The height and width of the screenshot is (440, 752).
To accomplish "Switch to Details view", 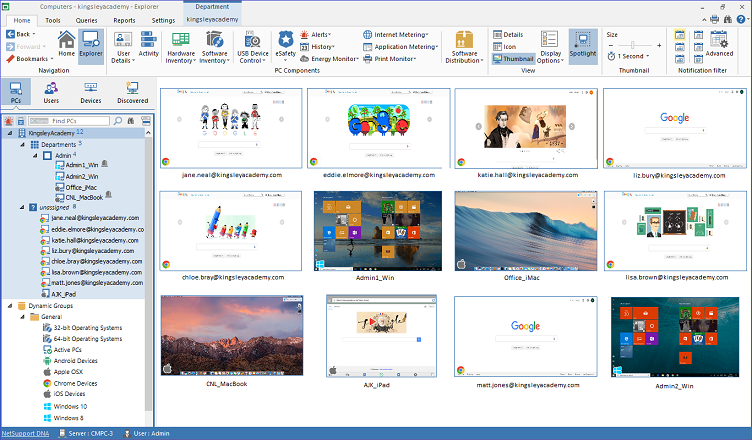I will 508,35.
